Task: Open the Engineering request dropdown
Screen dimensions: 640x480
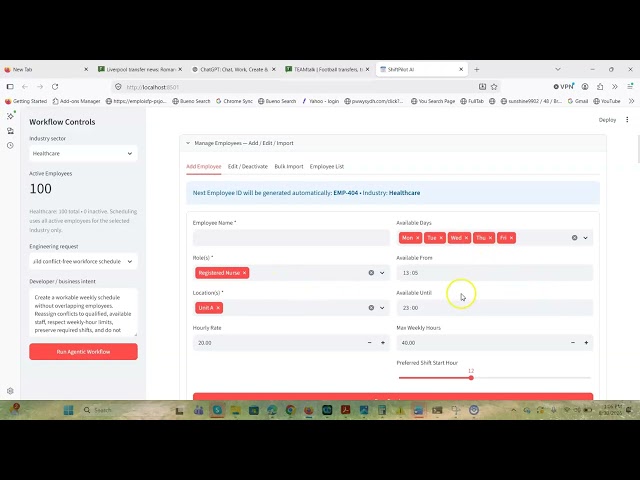Action: point(83,261)
